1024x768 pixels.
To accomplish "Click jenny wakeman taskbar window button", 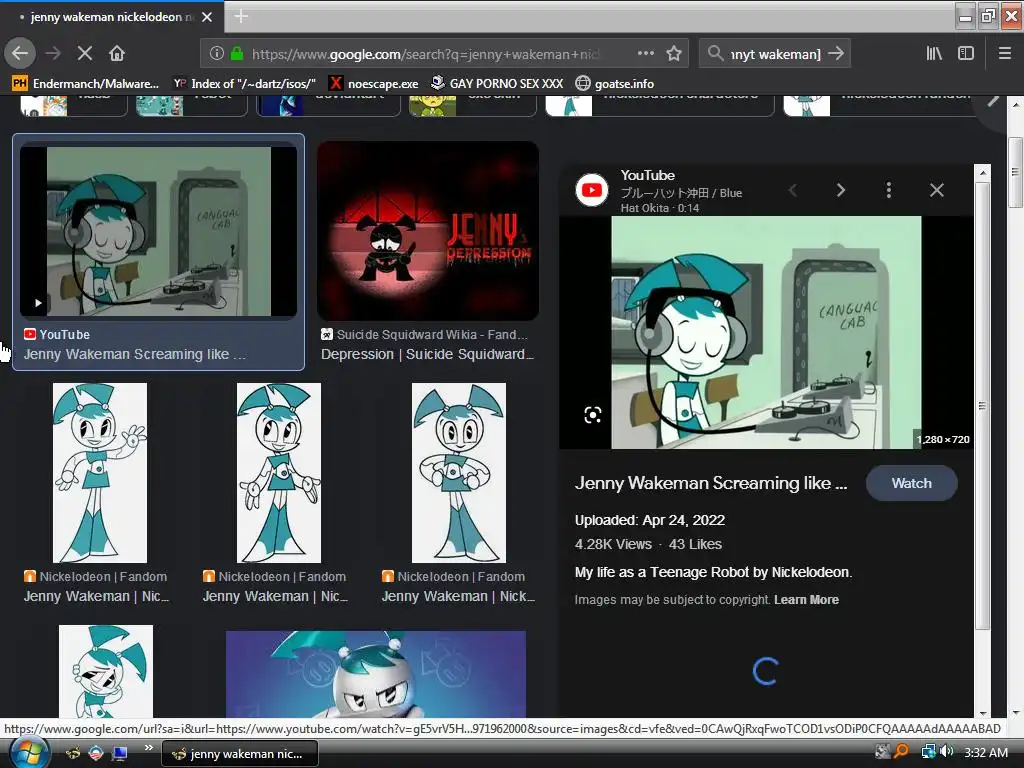I will pos(240,754).
